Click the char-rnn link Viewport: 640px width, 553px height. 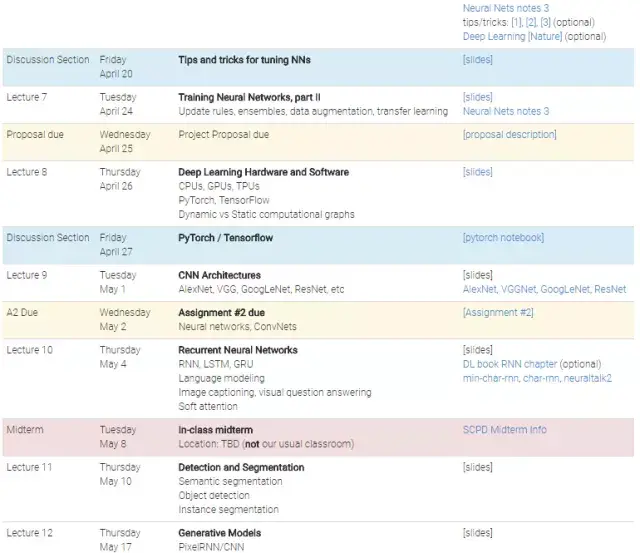[540, 378]
